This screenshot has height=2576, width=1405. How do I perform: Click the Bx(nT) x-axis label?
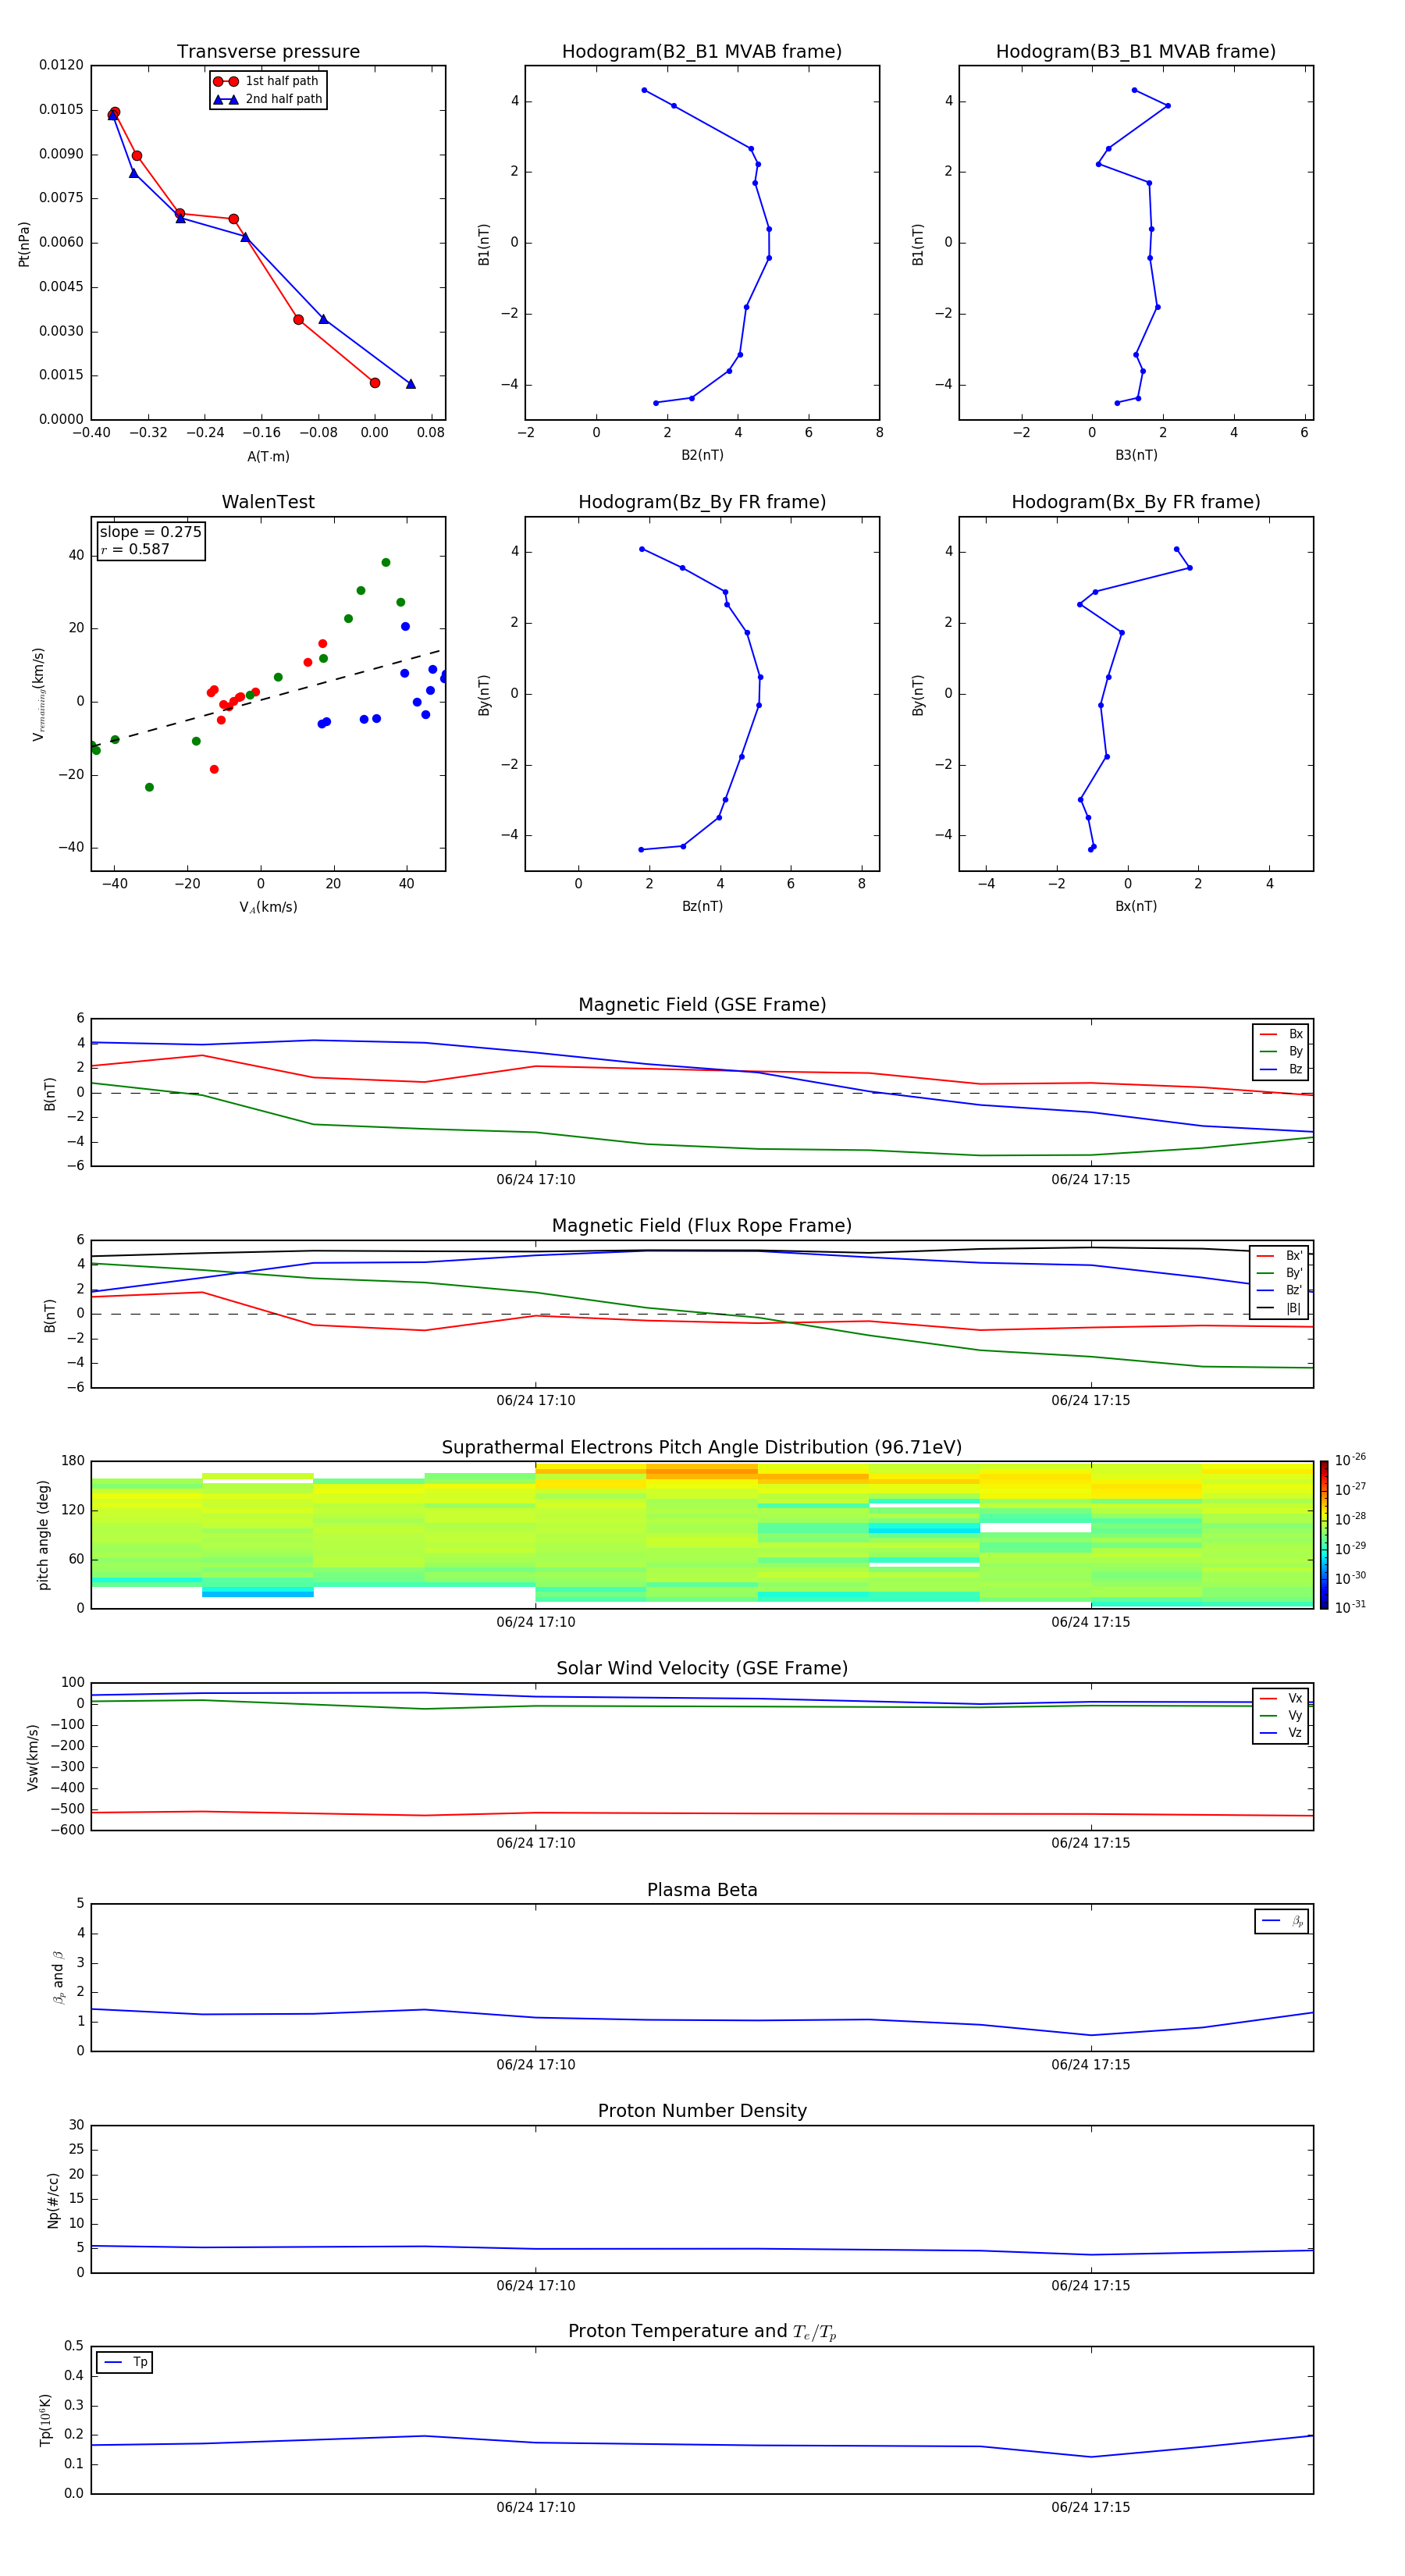(x=1136, y=907)
